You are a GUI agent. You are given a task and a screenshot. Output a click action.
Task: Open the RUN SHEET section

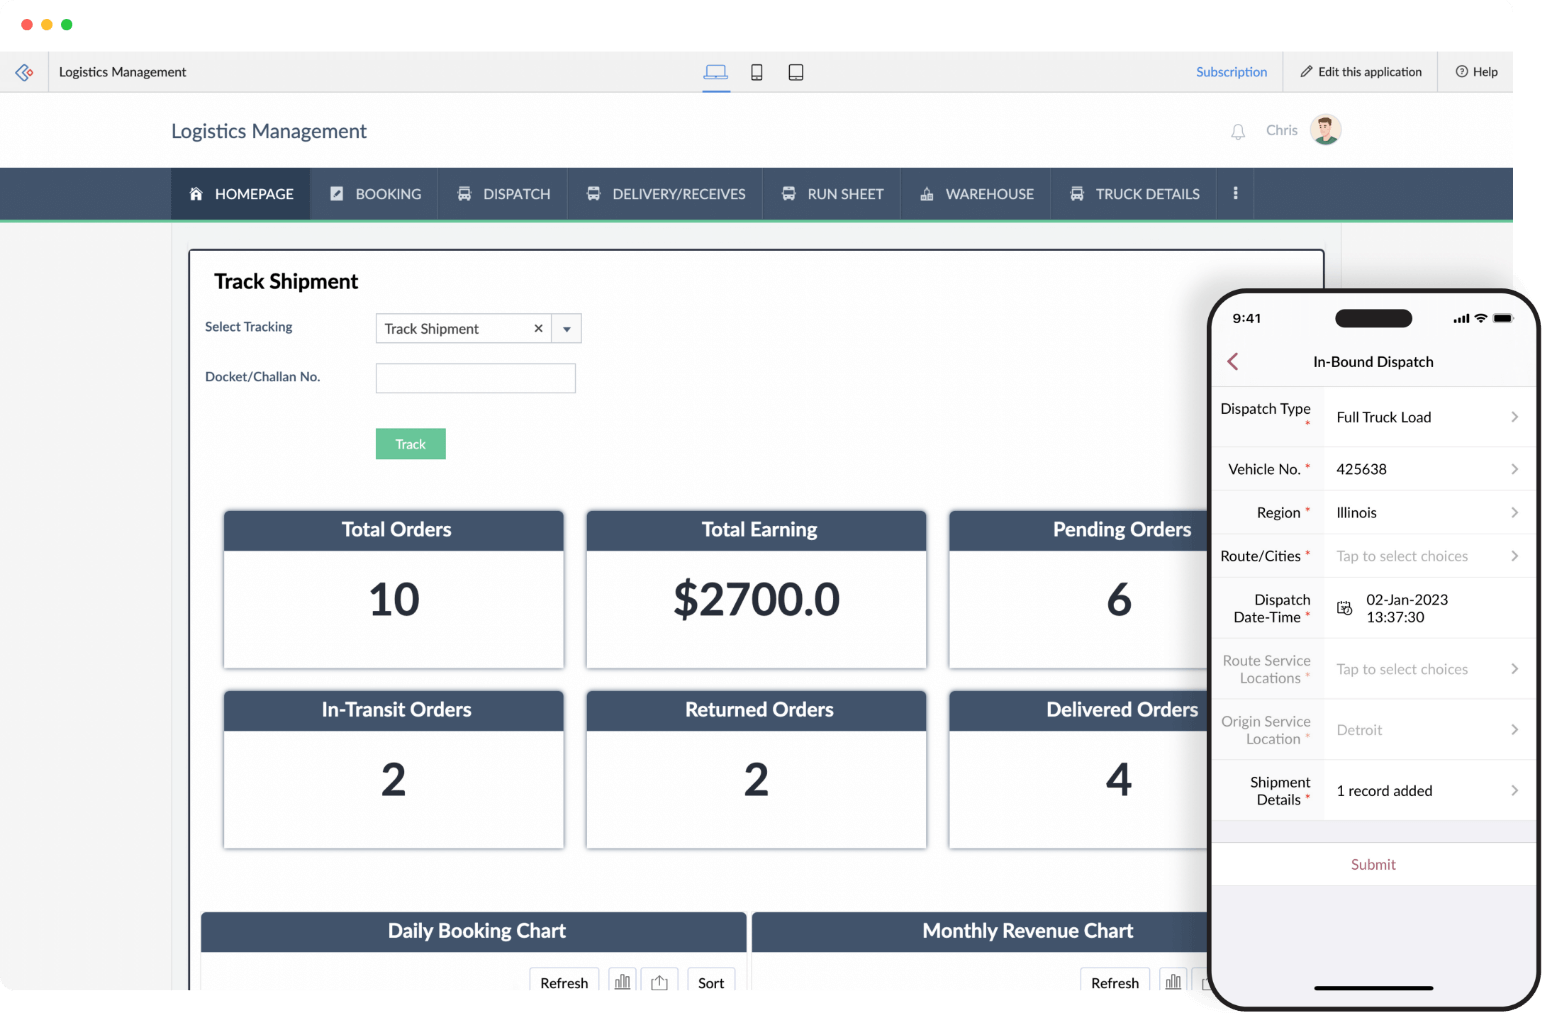click(x=832, y=193)
